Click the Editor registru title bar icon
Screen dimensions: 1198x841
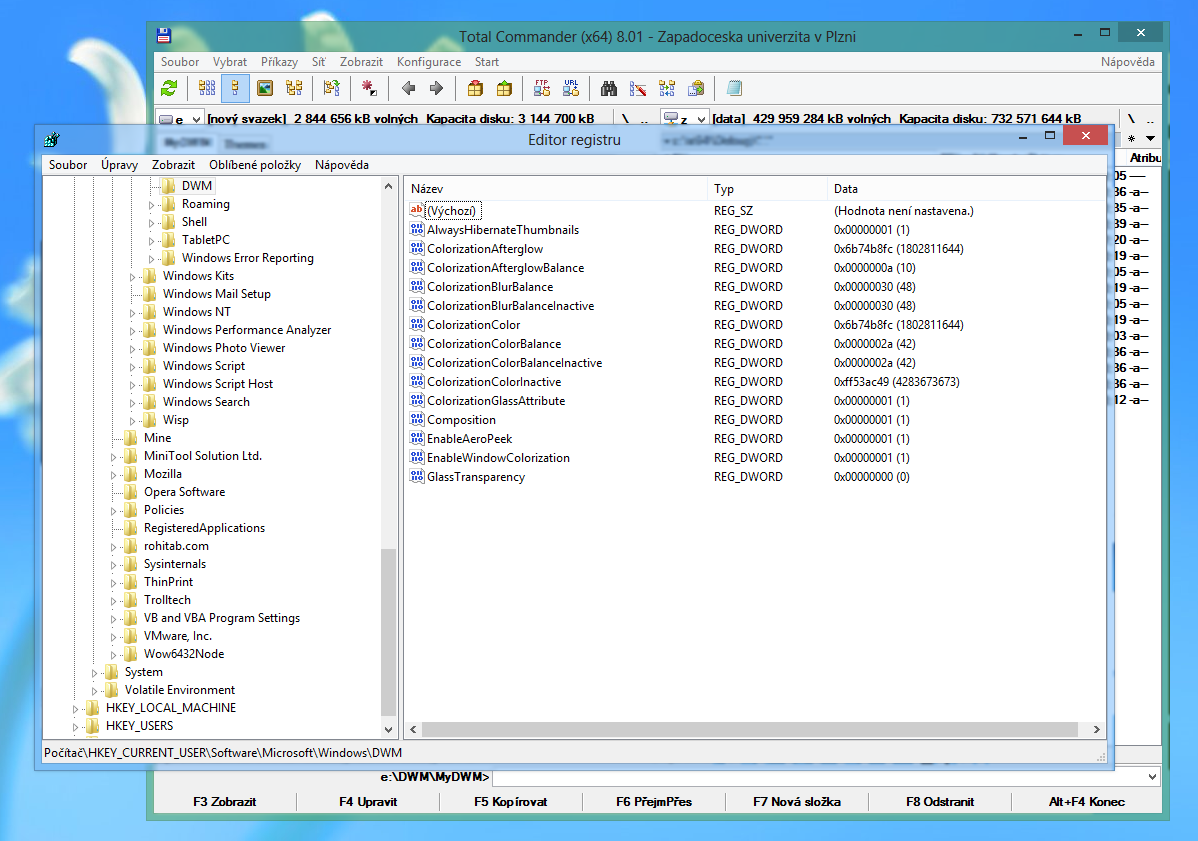tap(52, 140)
